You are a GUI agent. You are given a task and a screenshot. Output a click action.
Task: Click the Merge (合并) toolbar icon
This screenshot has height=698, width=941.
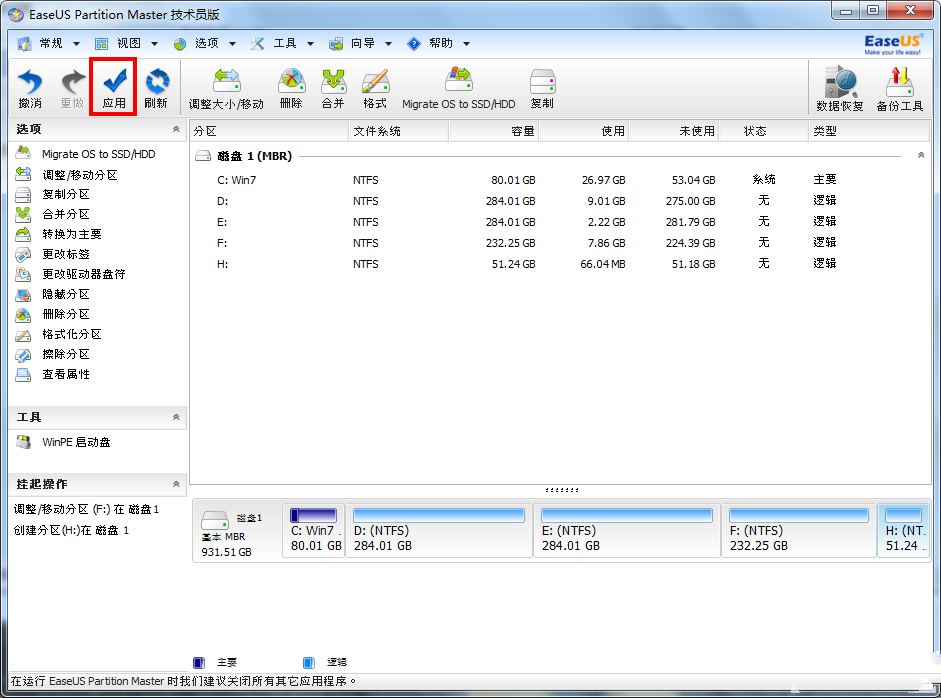(333, 89)
